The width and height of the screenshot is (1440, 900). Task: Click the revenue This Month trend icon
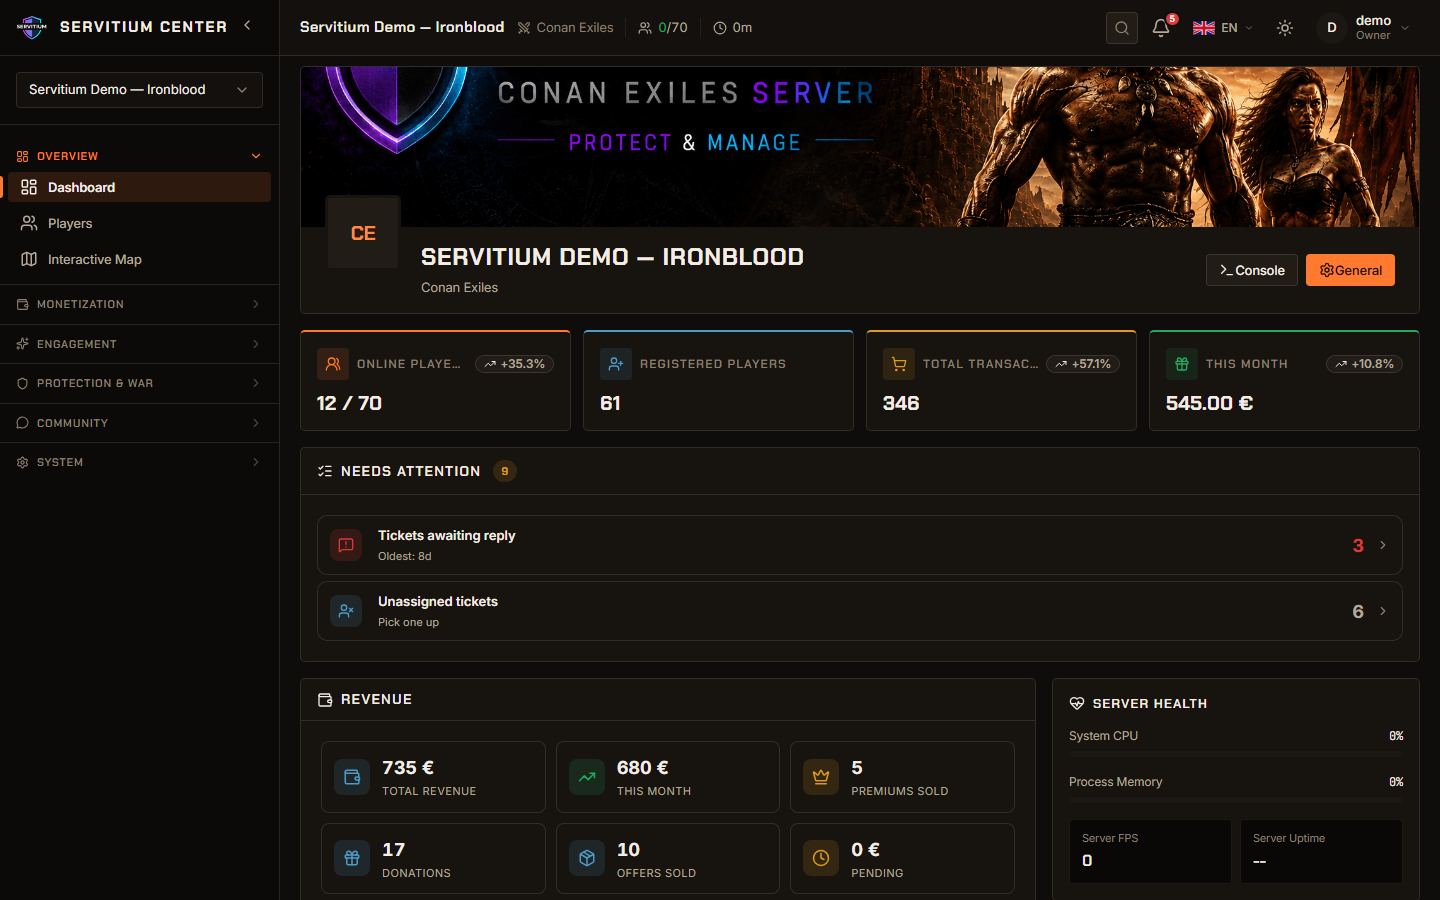click(587, 777)
